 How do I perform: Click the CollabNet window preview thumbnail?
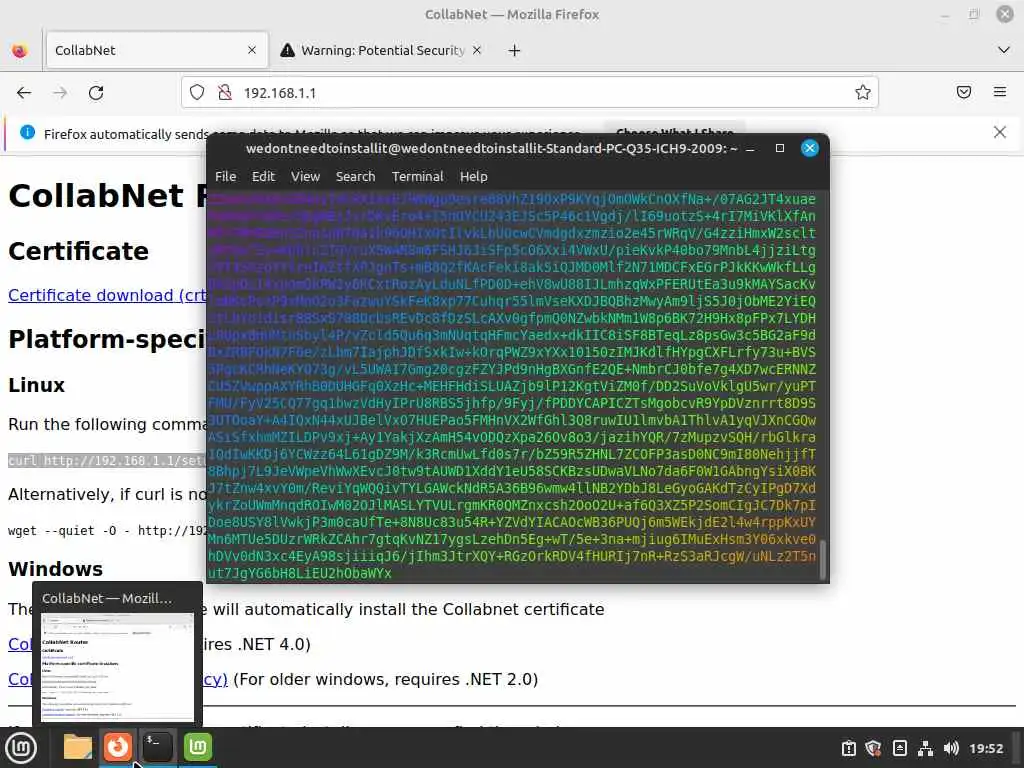point(117,667)
